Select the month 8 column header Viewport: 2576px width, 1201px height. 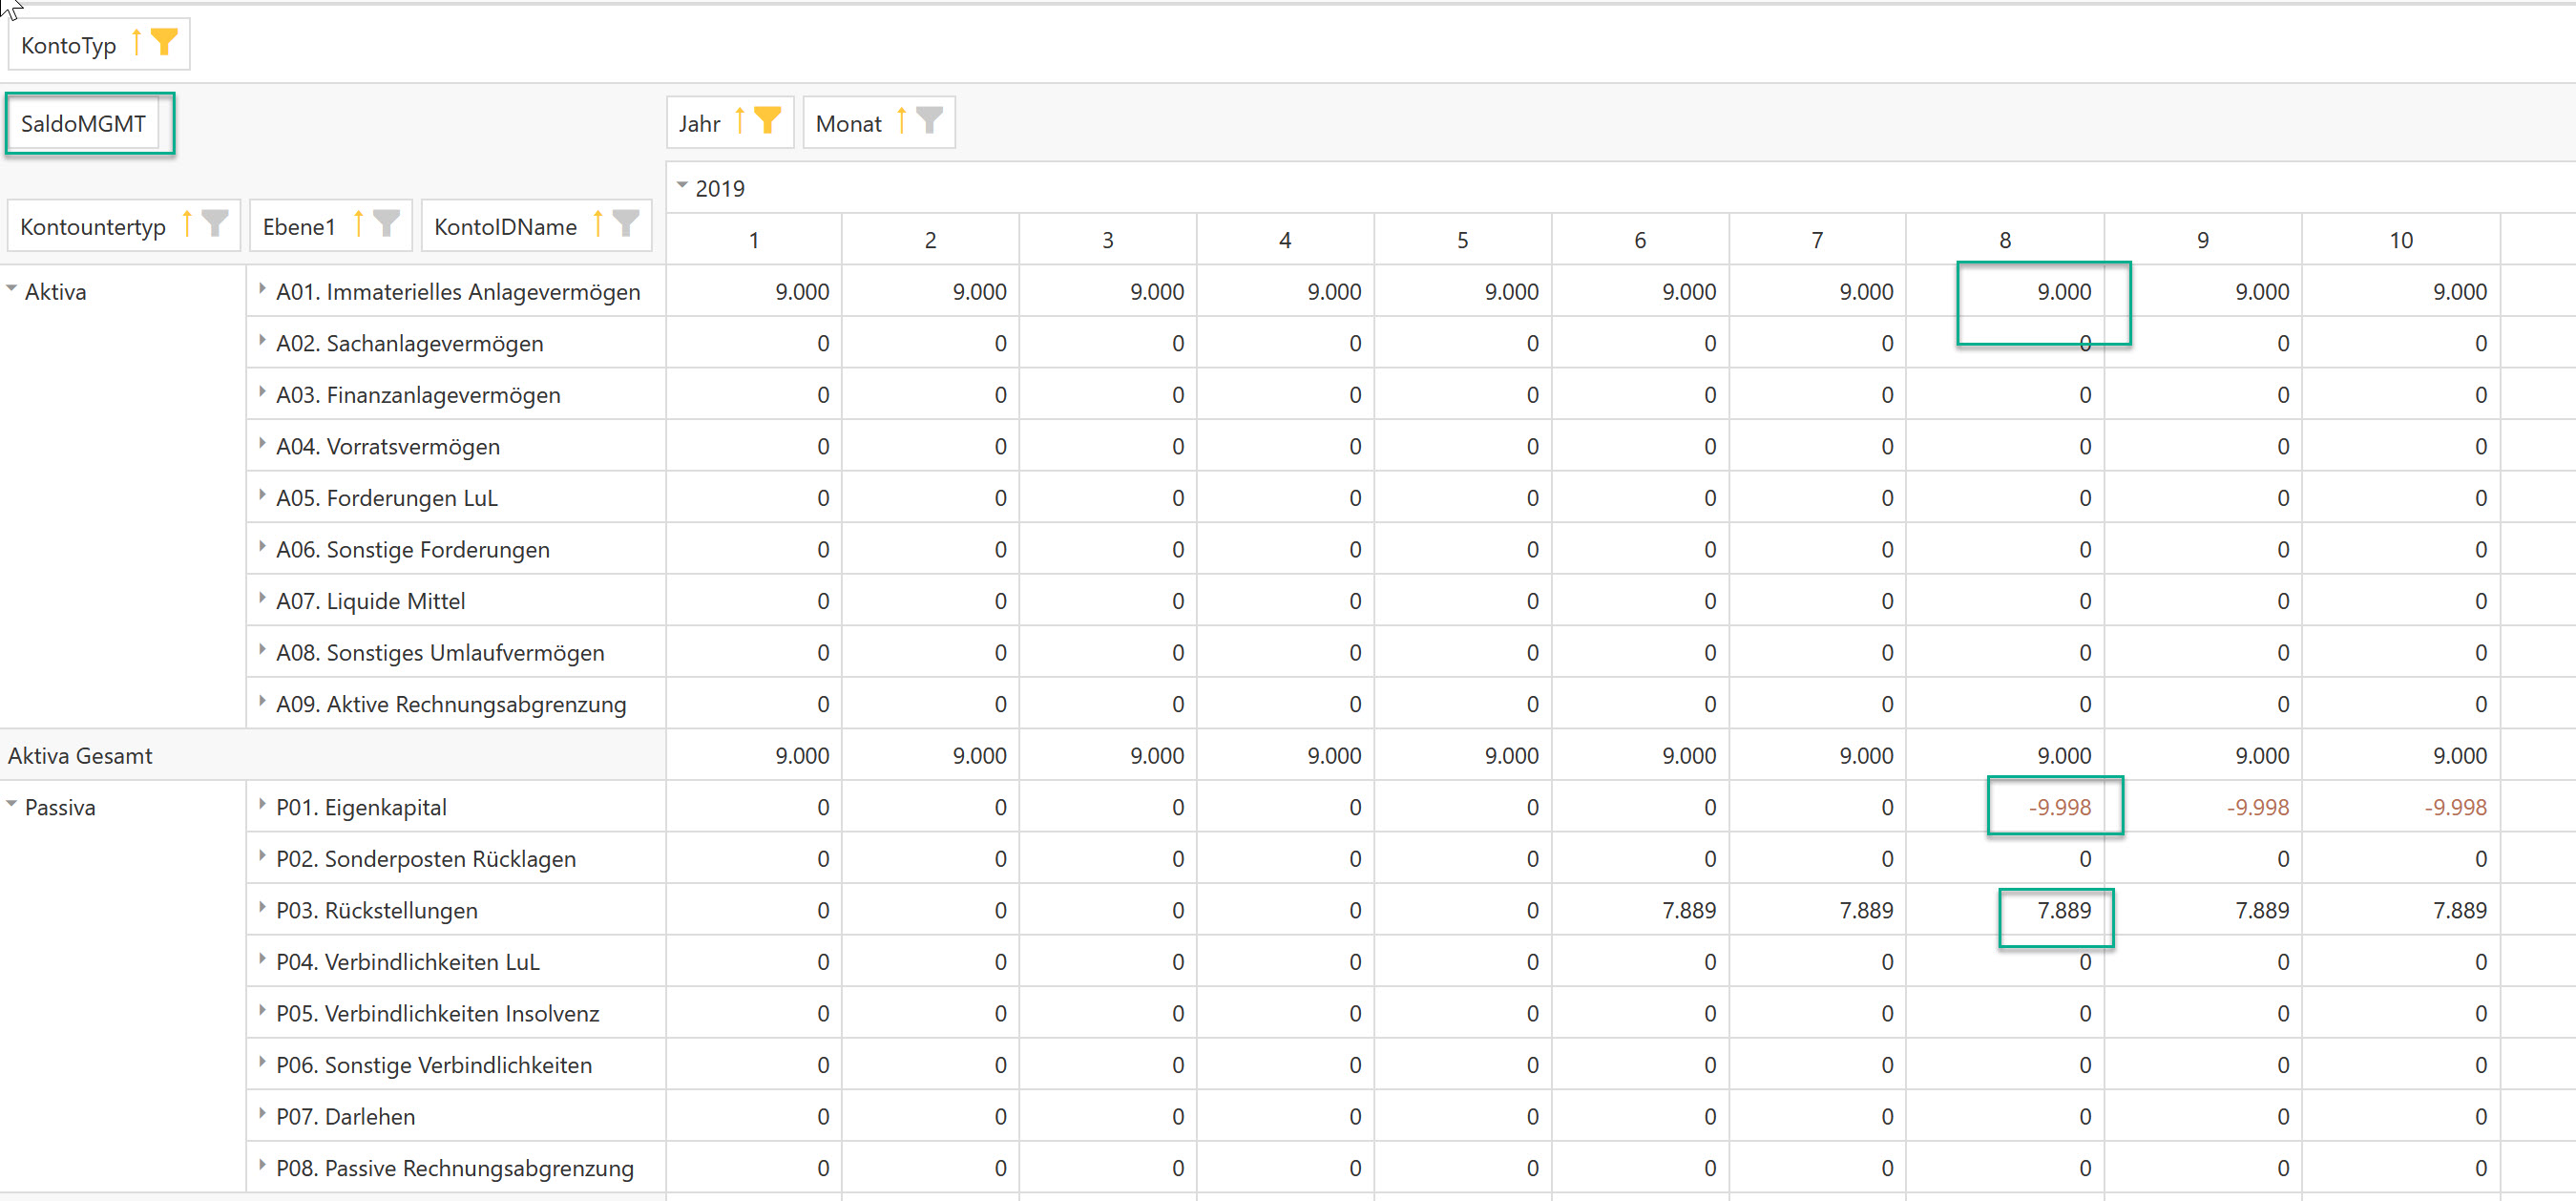click(2004, 240)
